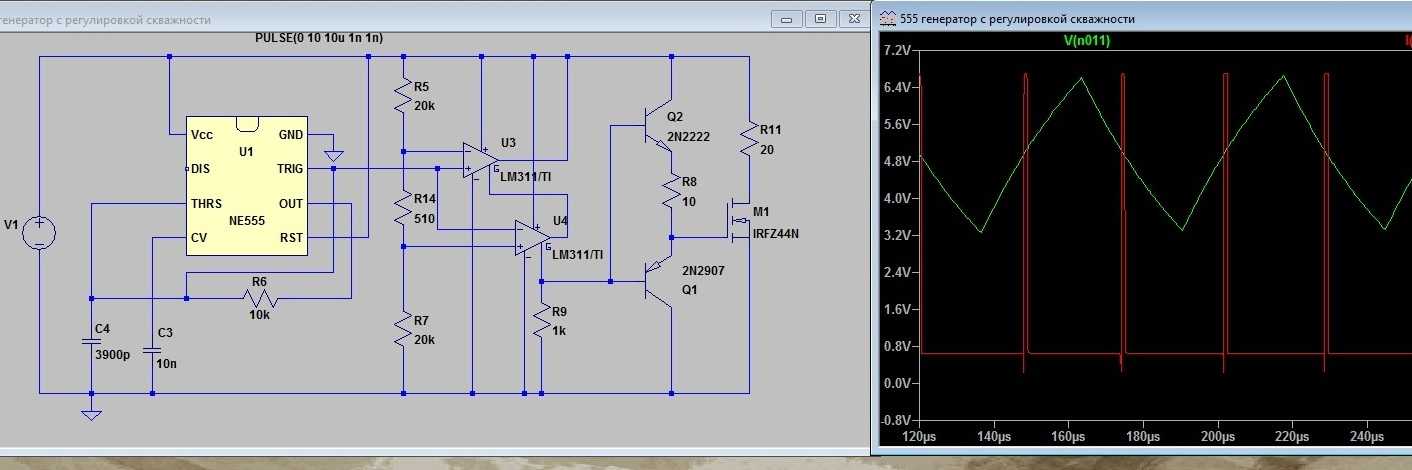1412x470 pixels.
Task: Click the plot window title bar icon
Action: pyautogui.click(x=888, y=18)
